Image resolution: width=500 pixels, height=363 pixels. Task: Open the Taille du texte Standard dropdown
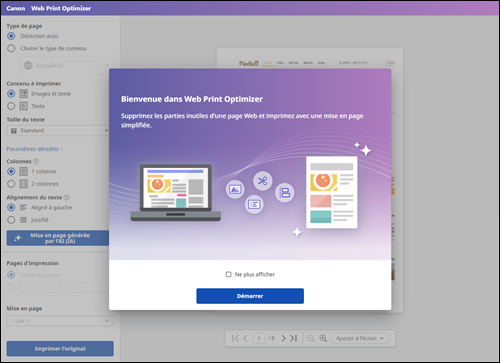[58, 130]
